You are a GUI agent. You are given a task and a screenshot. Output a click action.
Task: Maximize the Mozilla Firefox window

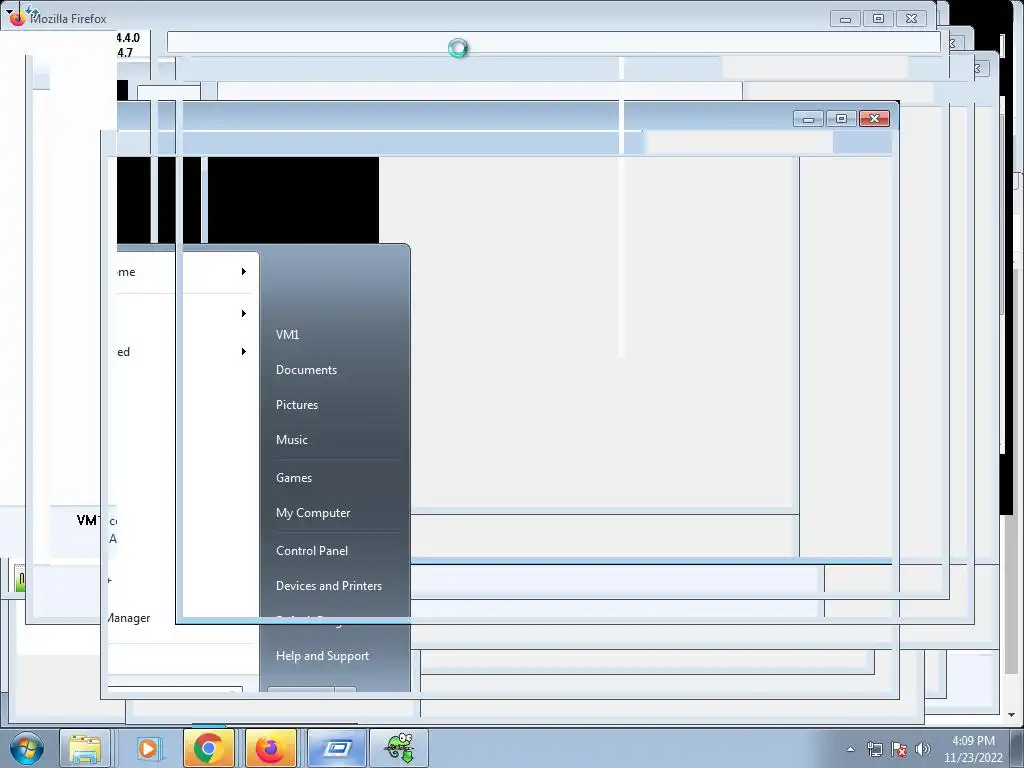coord(878,18)
